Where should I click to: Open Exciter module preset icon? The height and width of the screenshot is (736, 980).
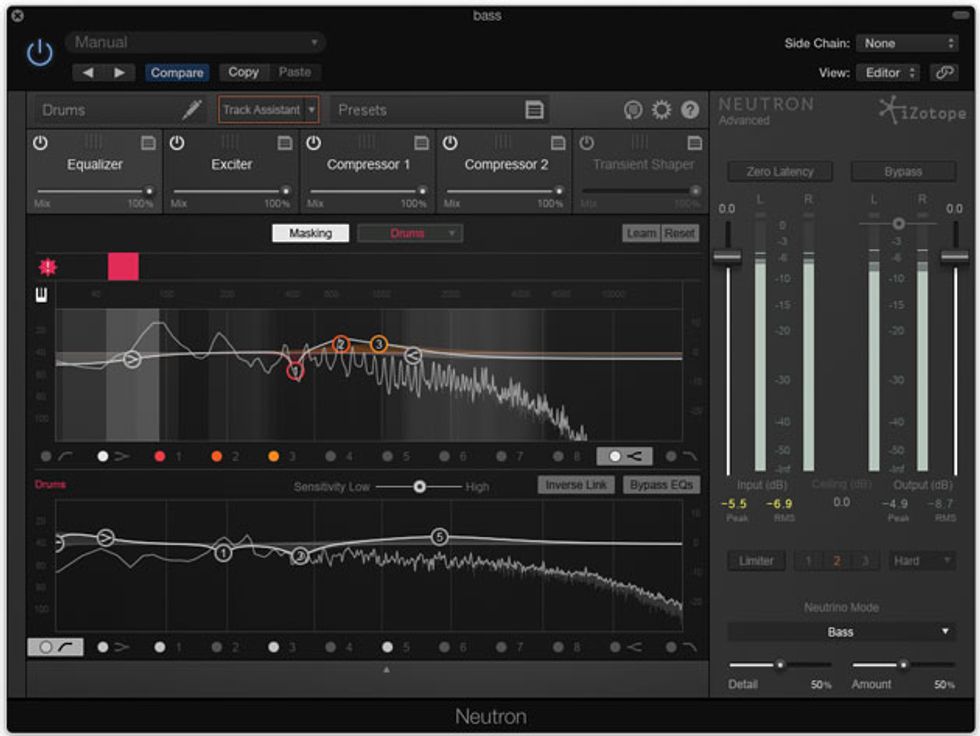point(285,143)
